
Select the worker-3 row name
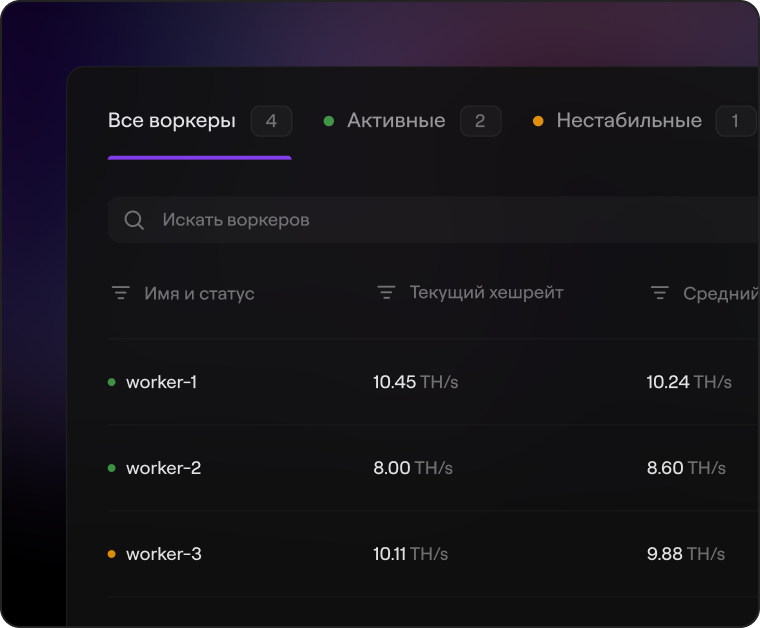coord(164,554)
